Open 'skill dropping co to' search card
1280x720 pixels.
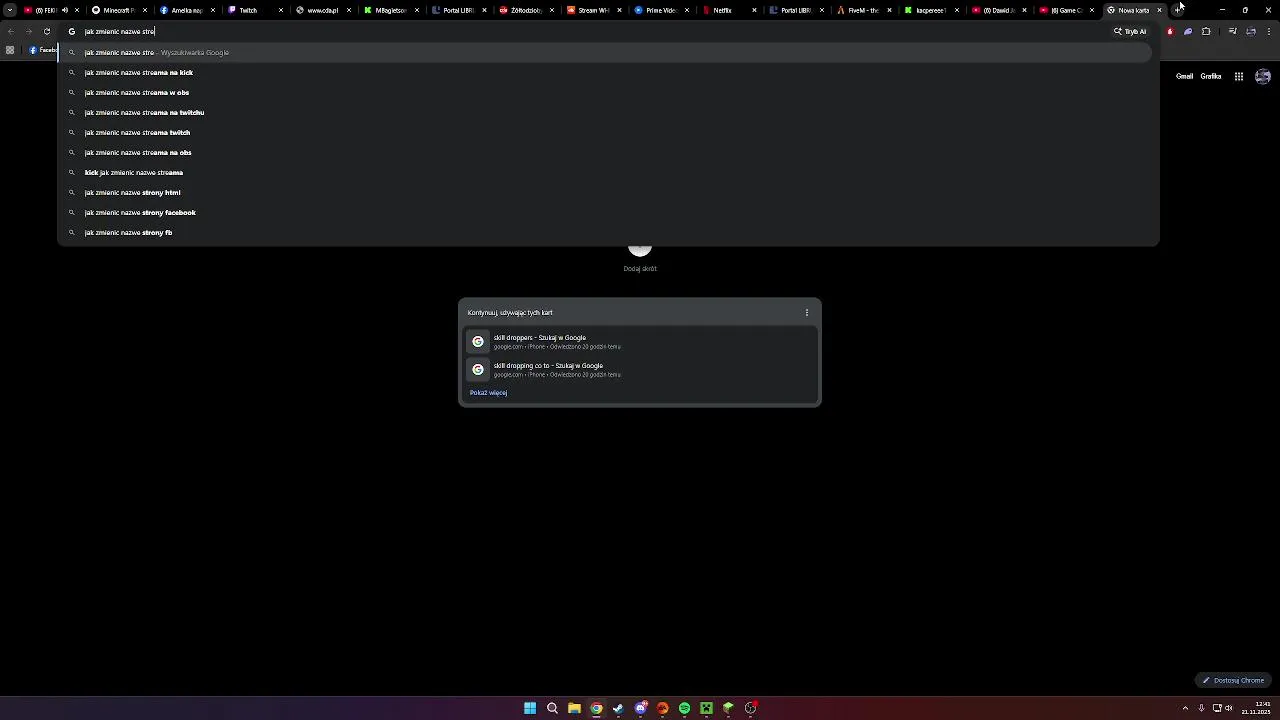click(x=640, y=370)
